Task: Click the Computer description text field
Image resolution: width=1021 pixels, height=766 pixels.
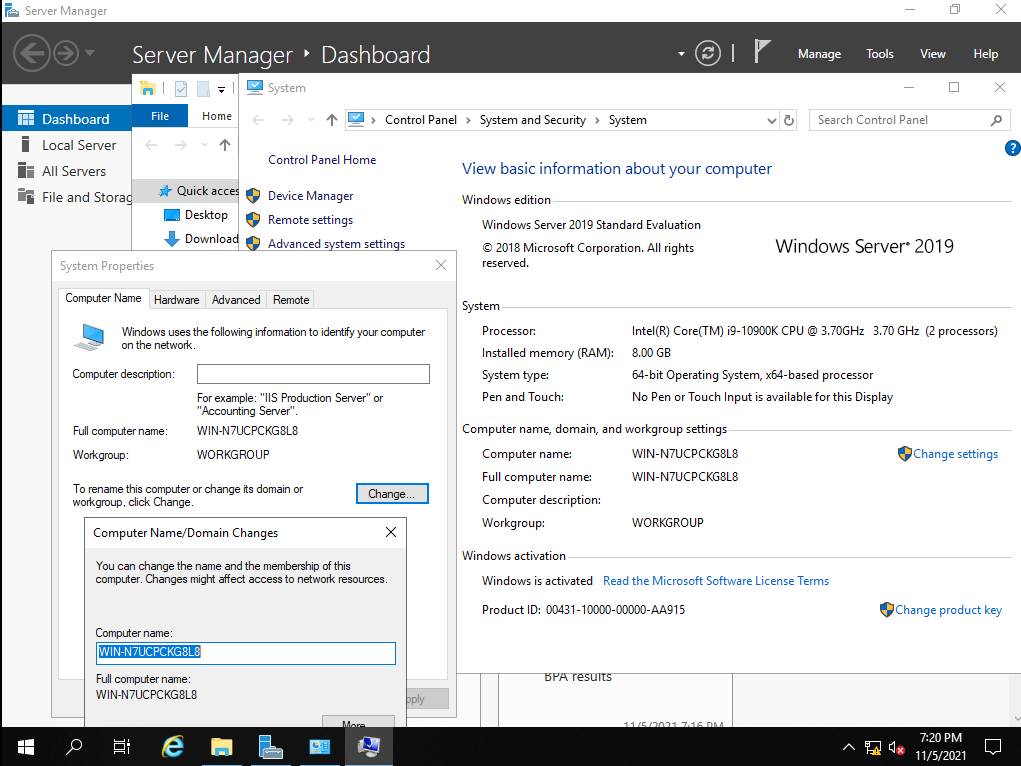Action: (313, 374)
